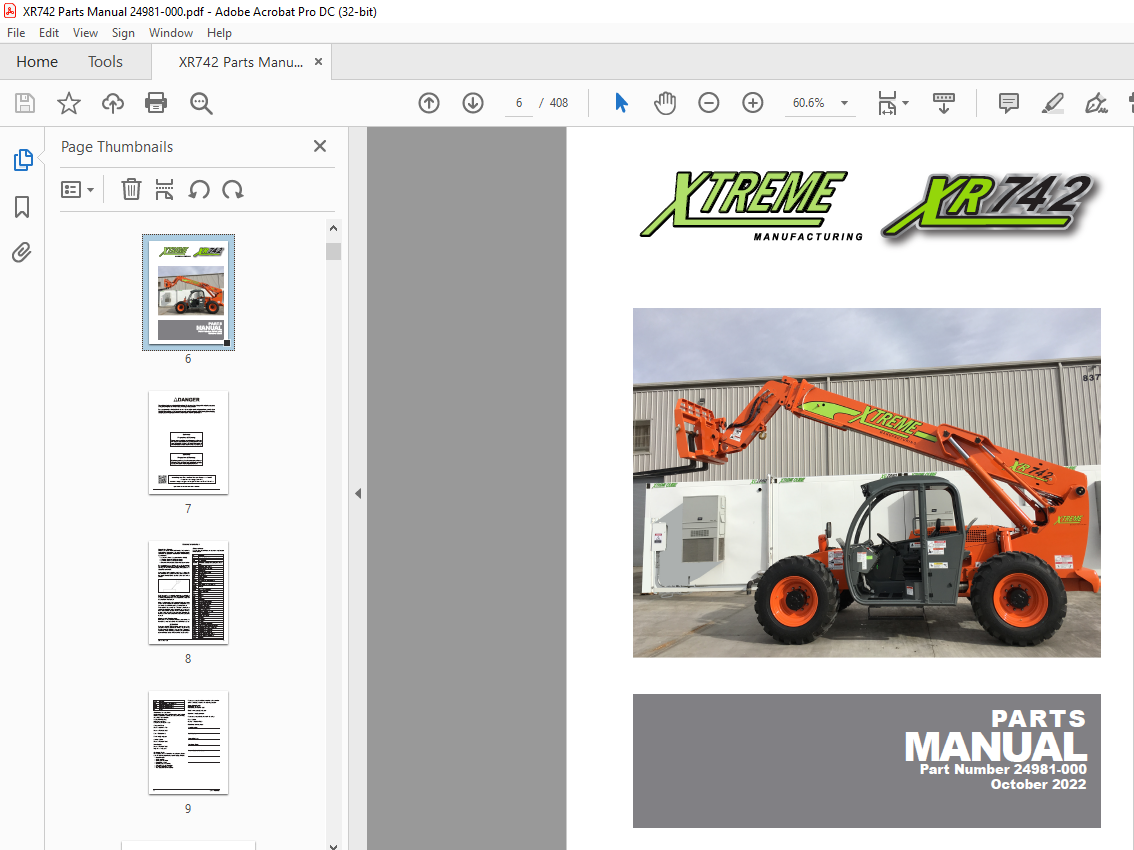Open fit page options icon

[x=892, y=103]
